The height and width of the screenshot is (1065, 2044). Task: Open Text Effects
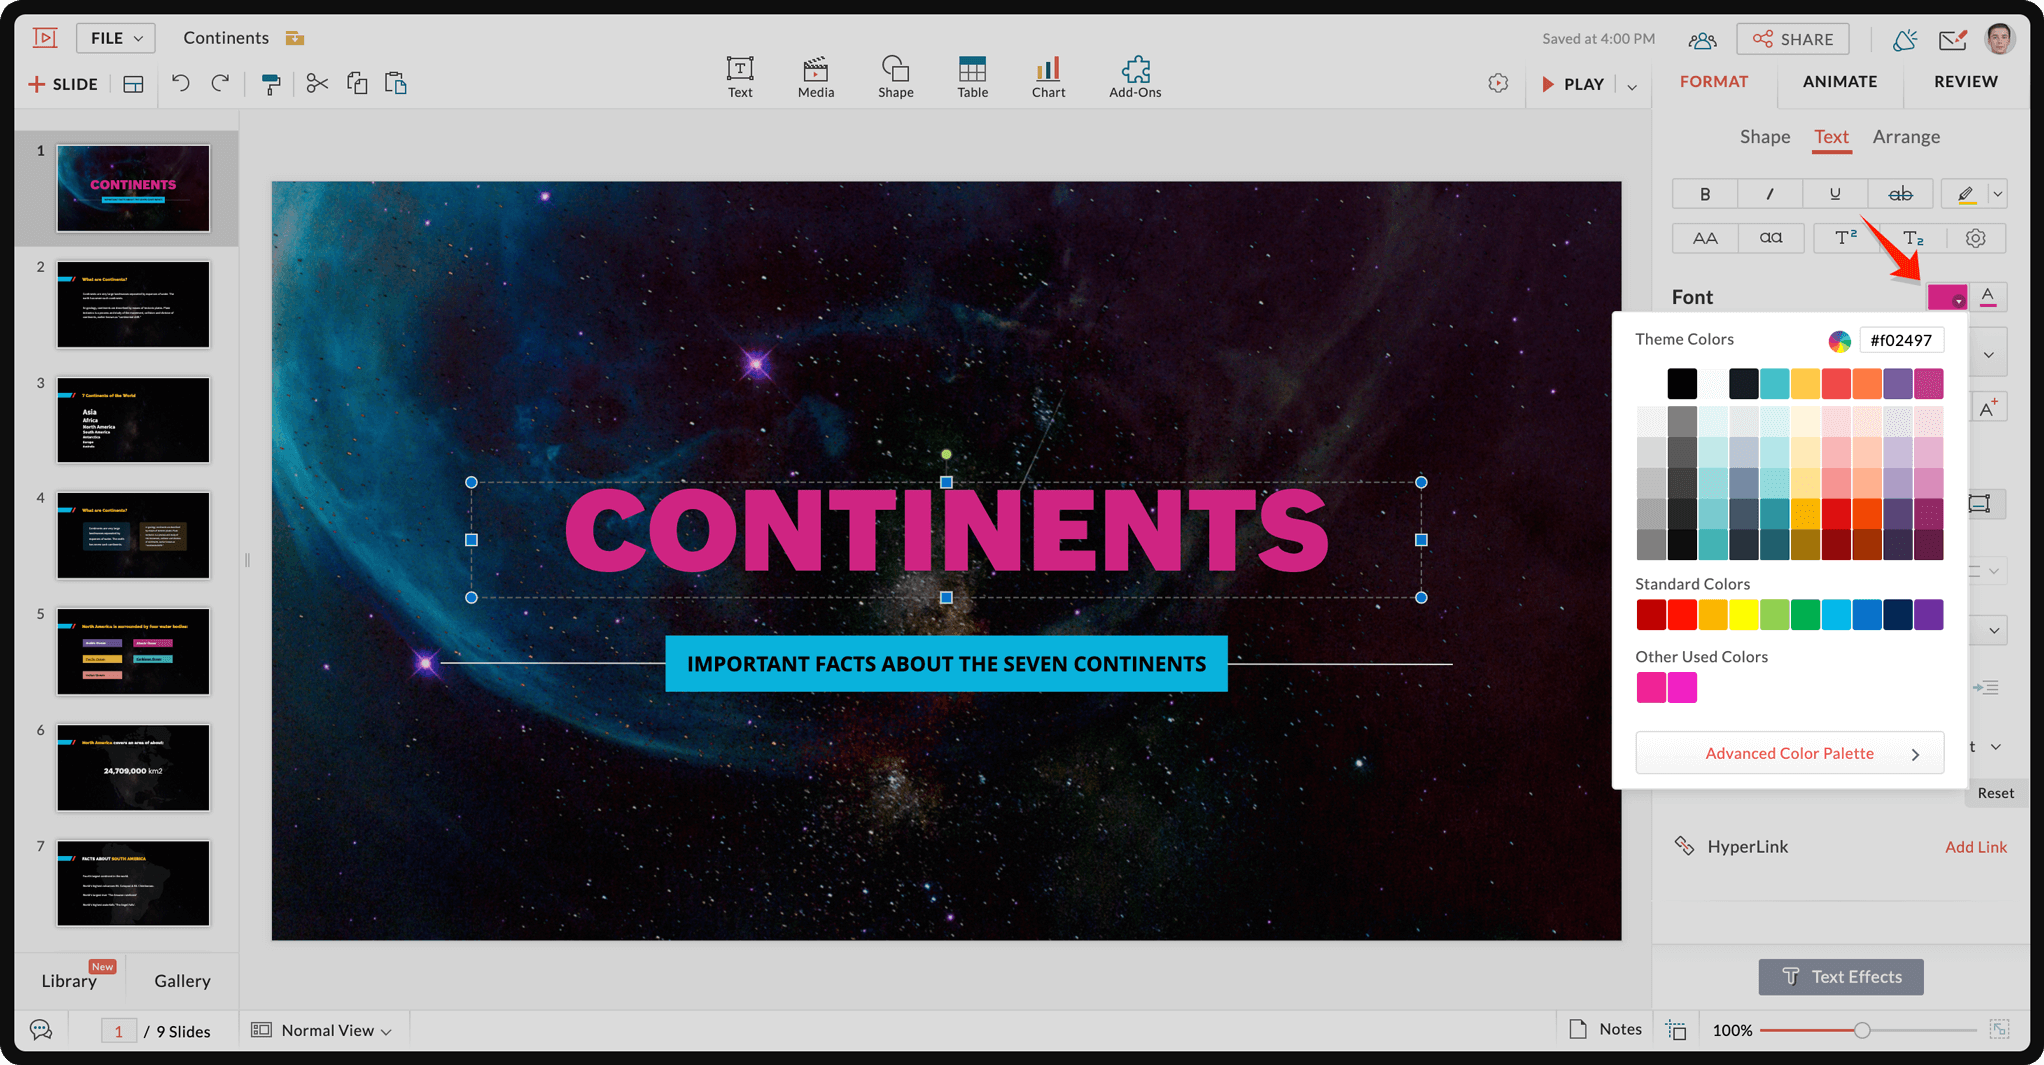point(1841,977)
